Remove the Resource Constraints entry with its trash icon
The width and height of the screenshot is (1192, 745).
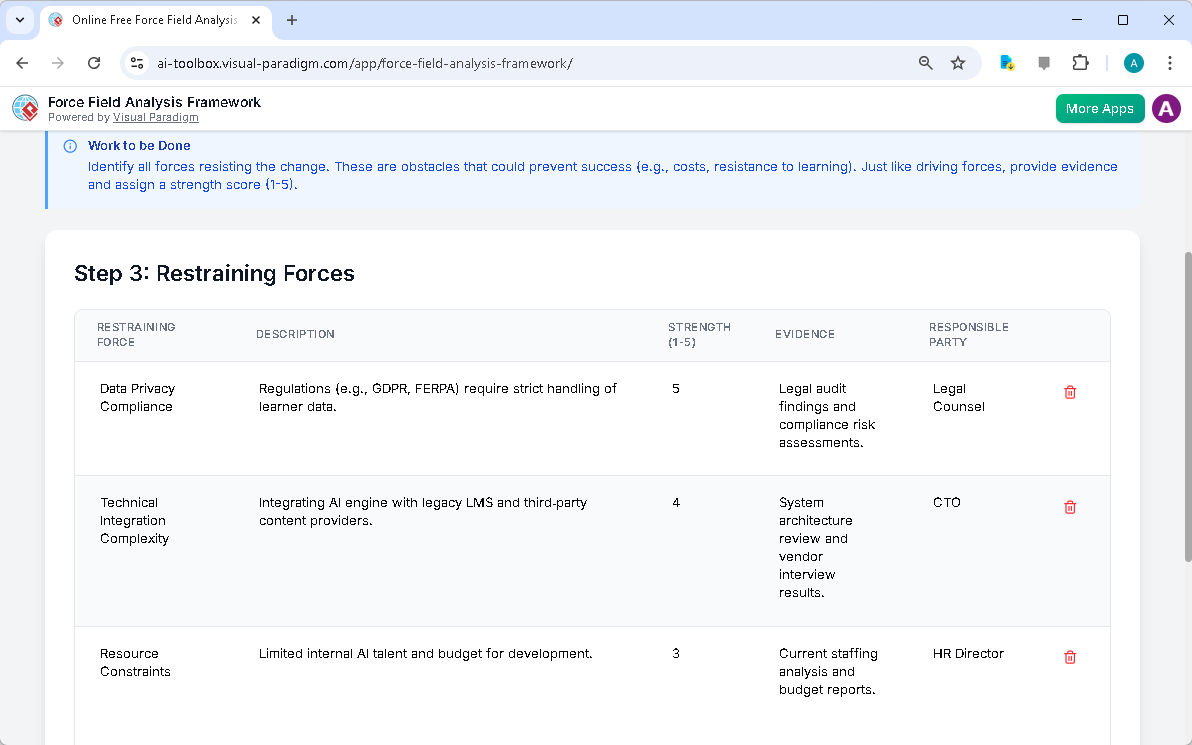pyautogui.click(x=1070, y=657)
